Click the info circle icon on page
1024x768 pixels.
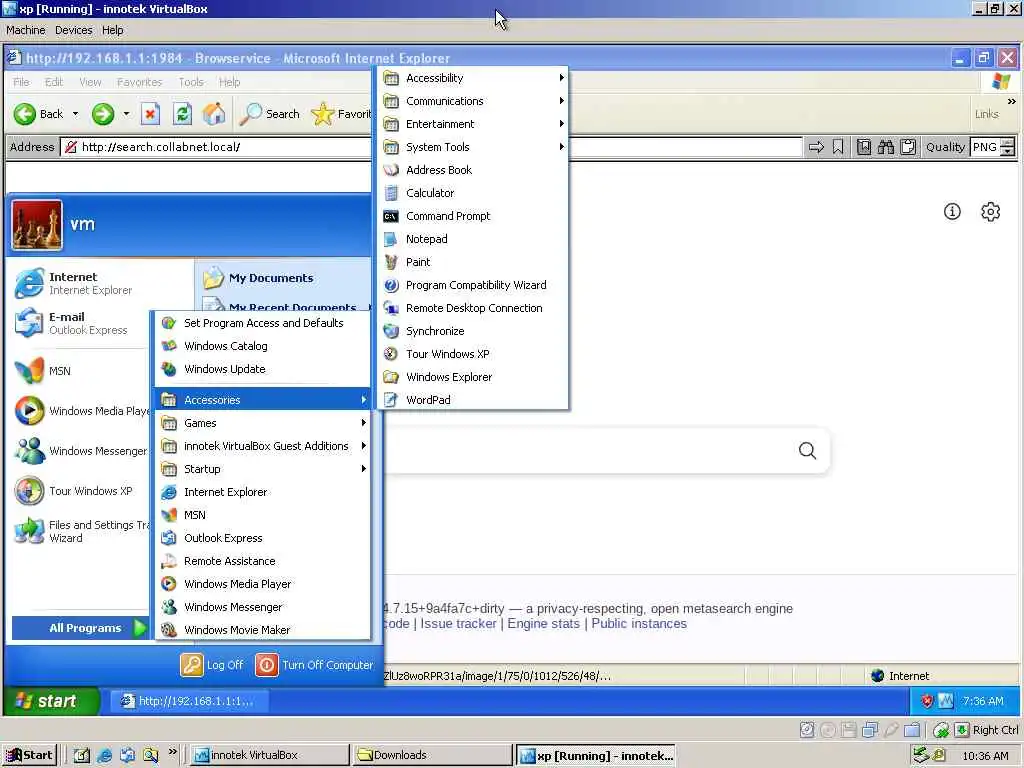(x=952, y=212)
